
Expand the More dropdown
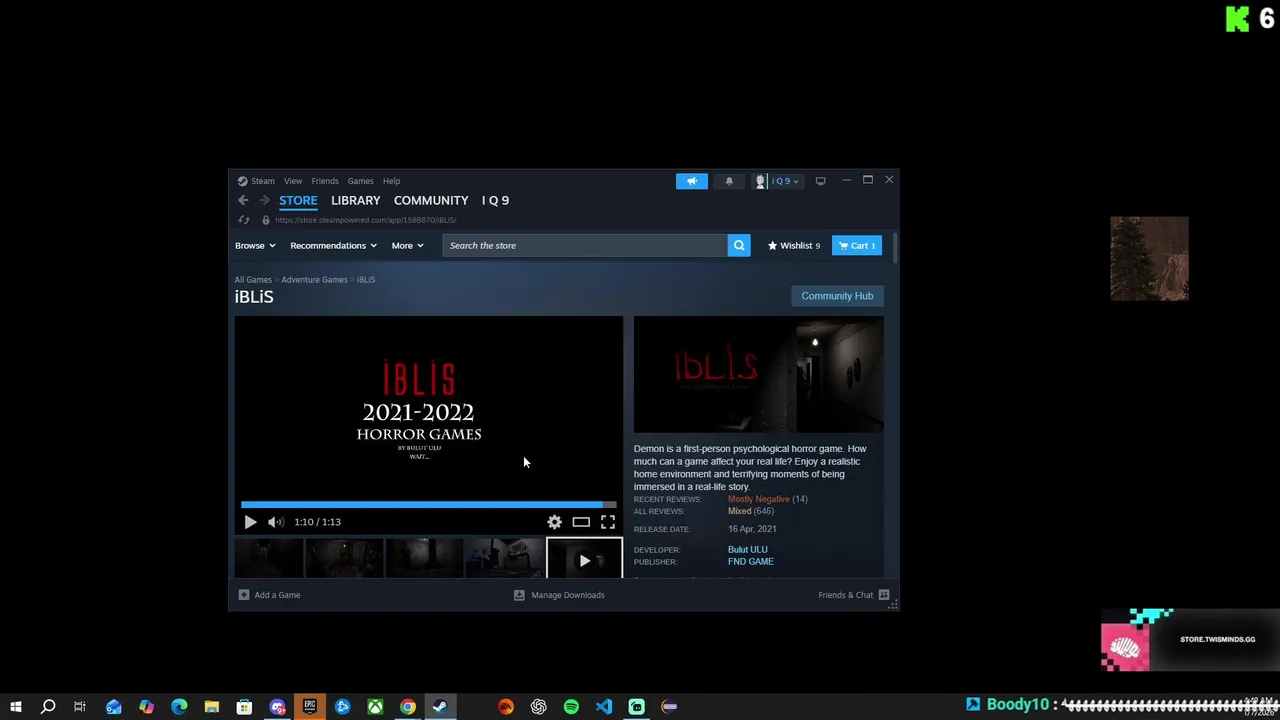tap(407, 245)
